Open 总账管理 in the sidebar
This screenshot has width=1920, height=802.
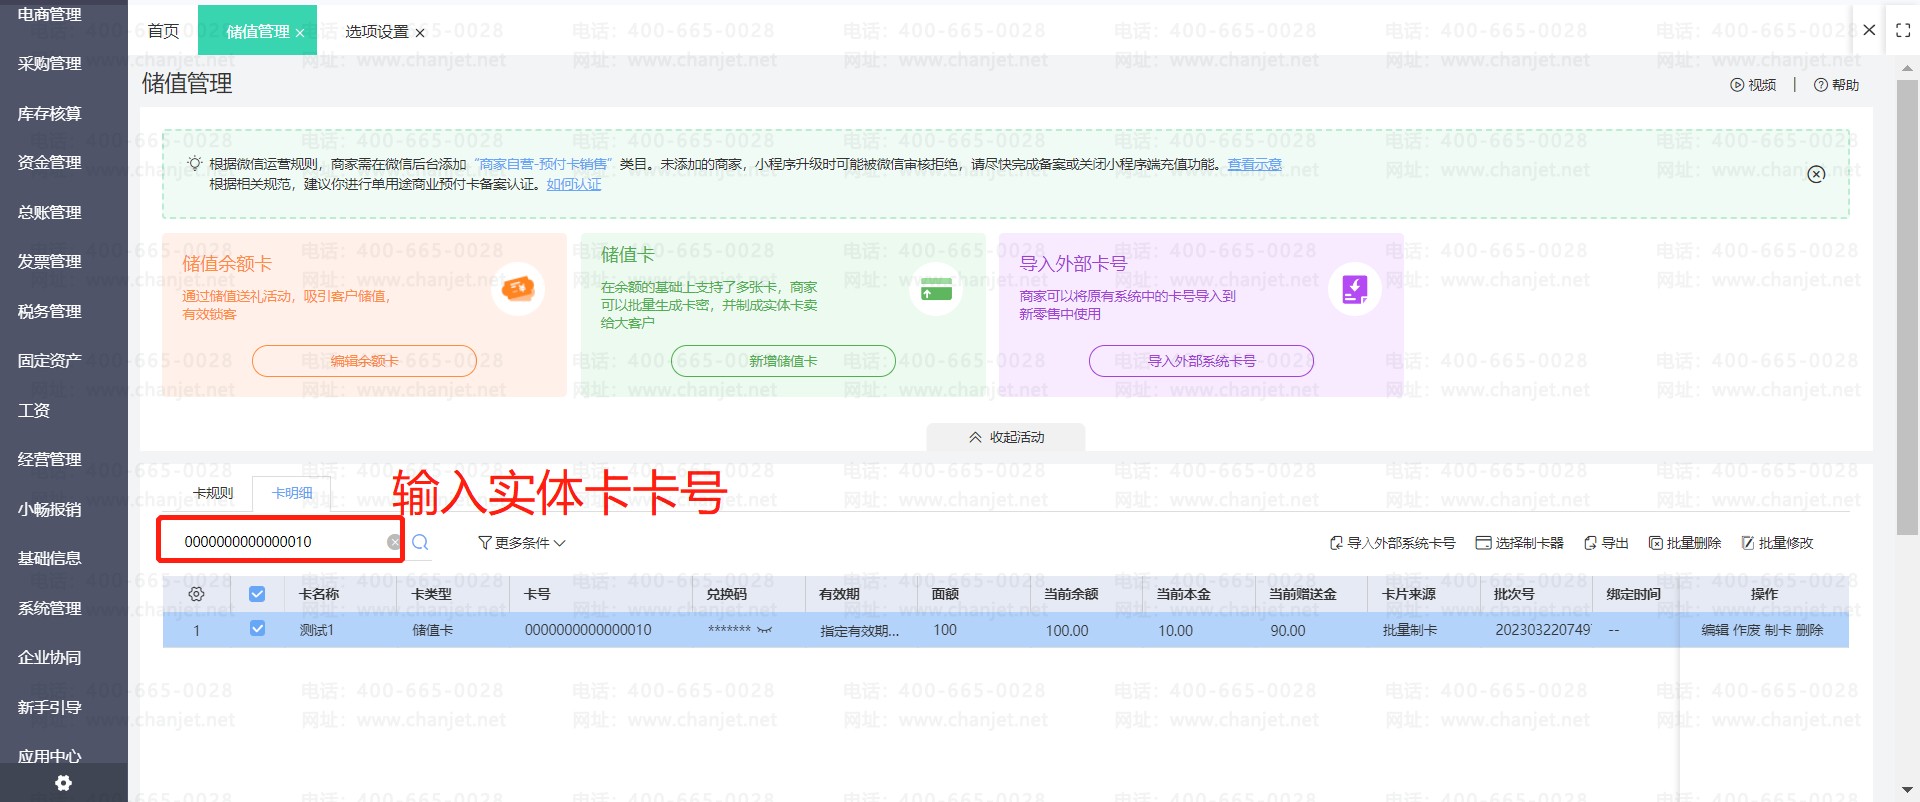point(50,213)
